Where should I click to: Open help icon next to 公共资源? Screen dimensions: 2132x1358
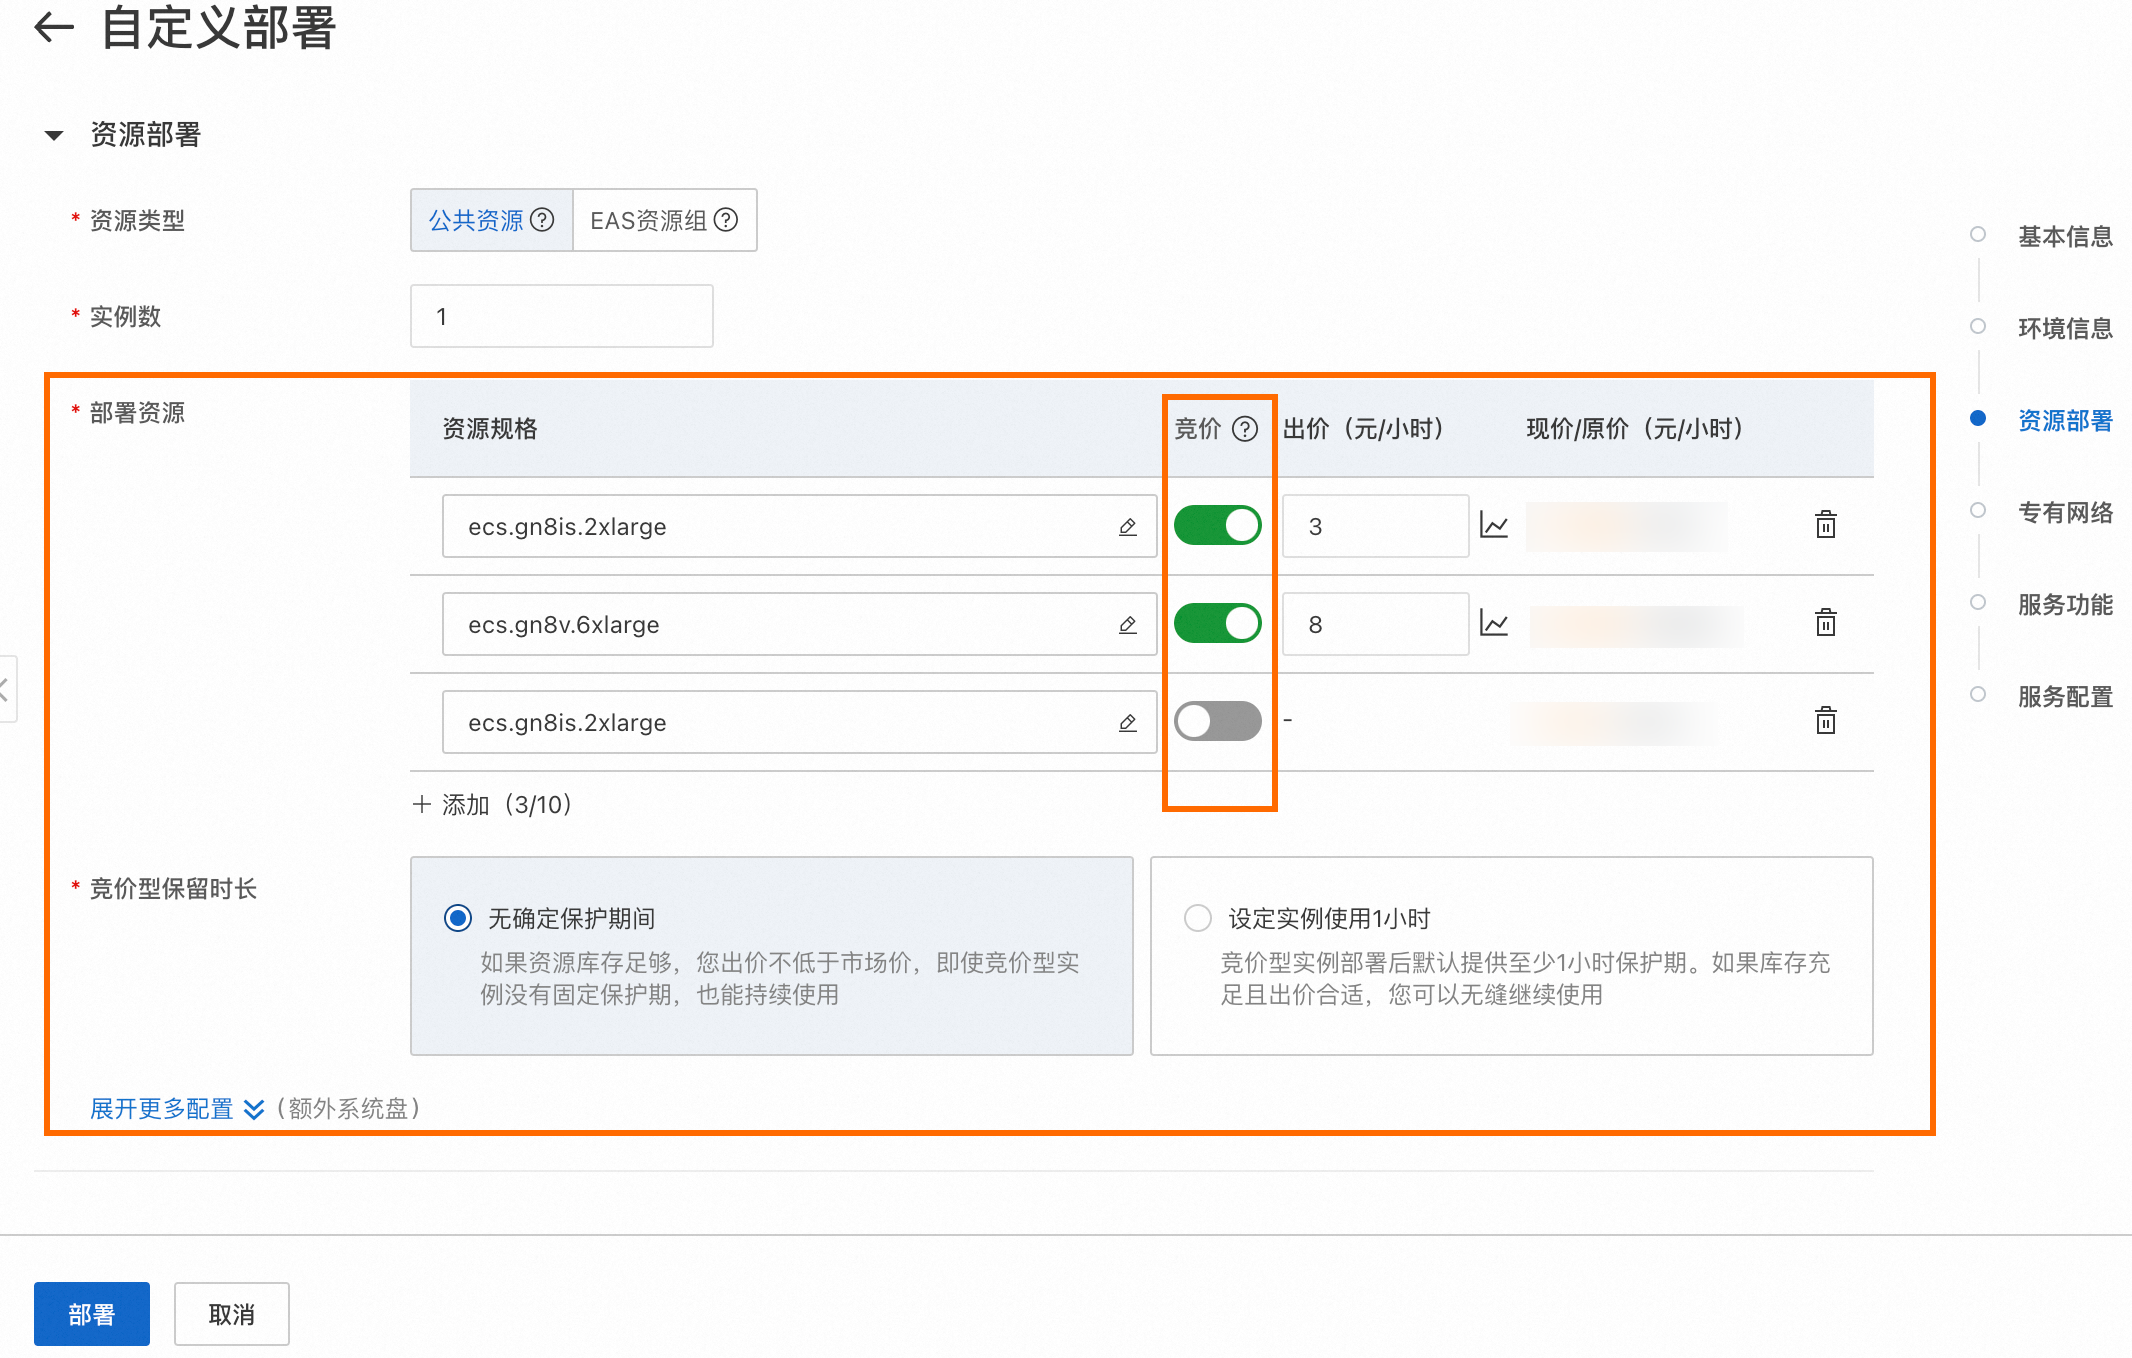click(542, 220)
